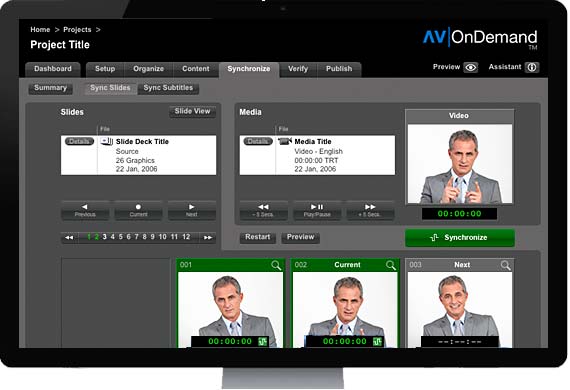Image resolution: width=570 pixels, height=390 pixels.
Task: Open the Sync Subtitles sub-tab
Action: coord(168,88)
